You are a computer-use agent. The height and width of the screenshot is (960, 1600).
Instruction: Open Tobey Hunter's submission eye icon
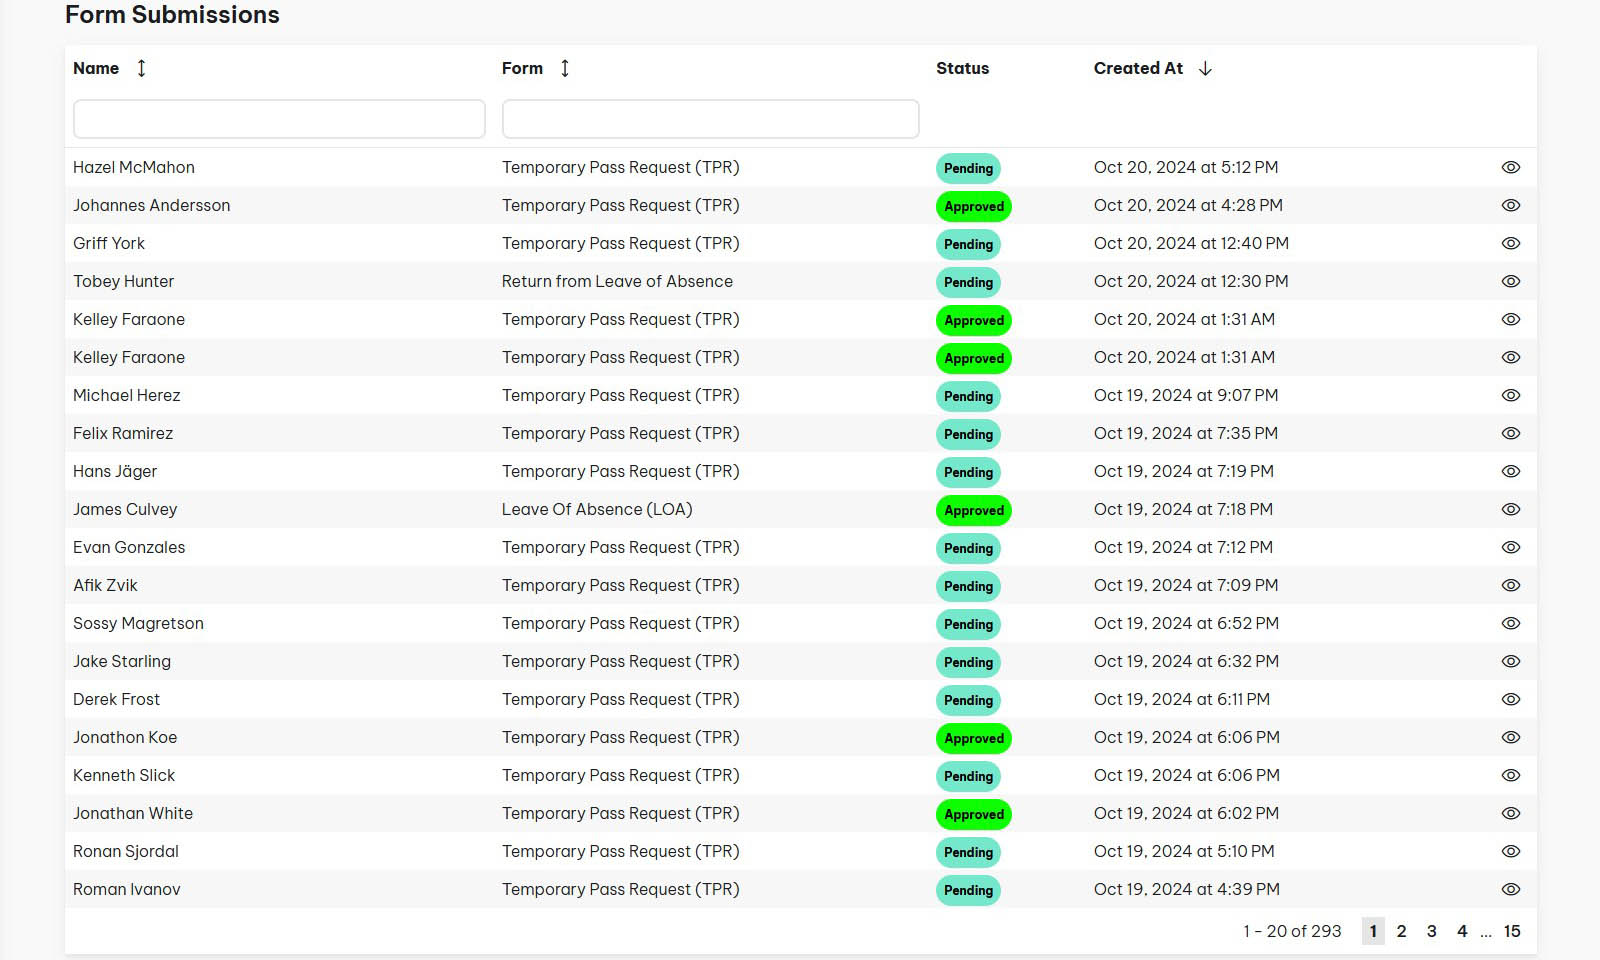pyautogui.click(x=1510, y=282)
